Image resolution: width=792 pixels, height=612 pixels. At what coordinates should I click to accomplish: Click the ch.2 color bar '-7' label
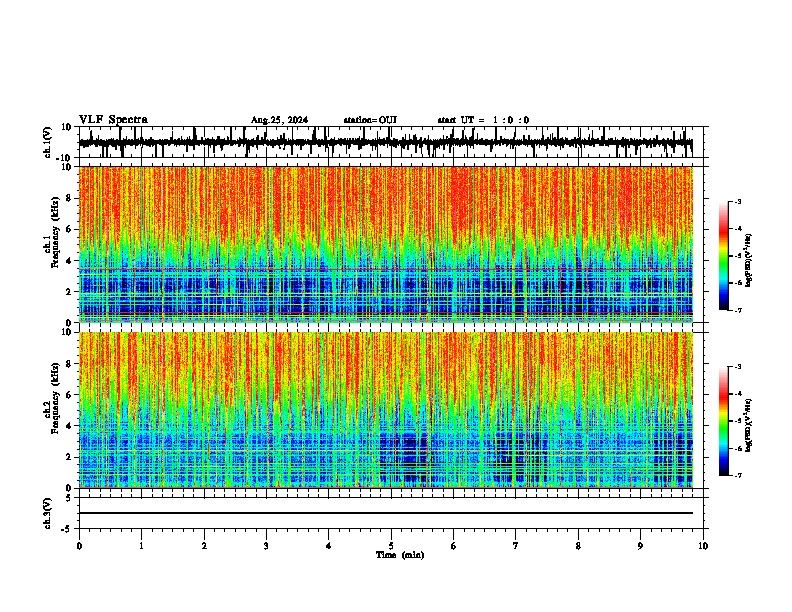click(738, 476)
